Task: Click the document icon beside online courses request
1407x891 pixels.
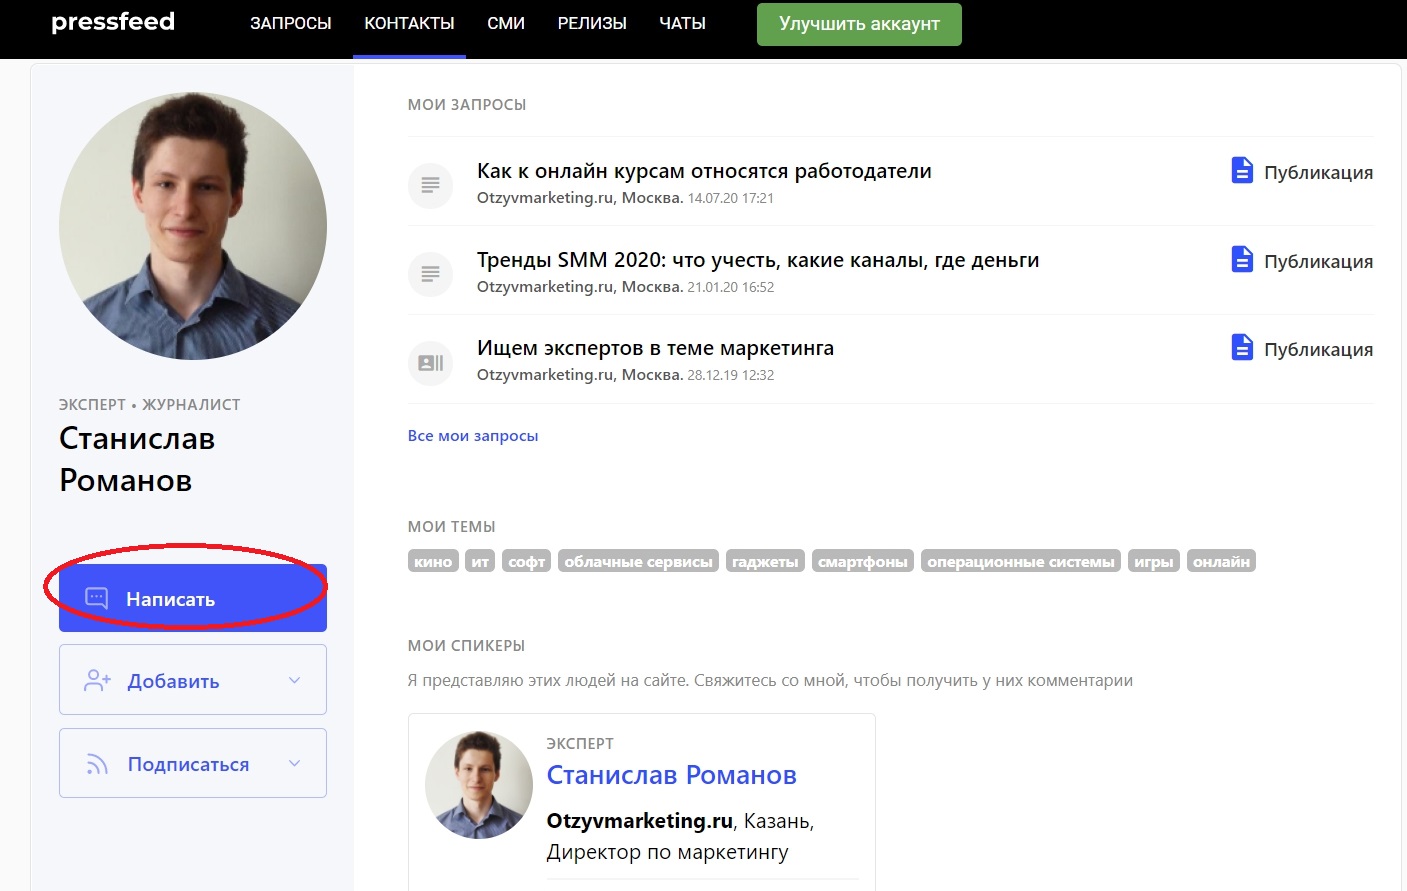Action: [x=430, y=185]
